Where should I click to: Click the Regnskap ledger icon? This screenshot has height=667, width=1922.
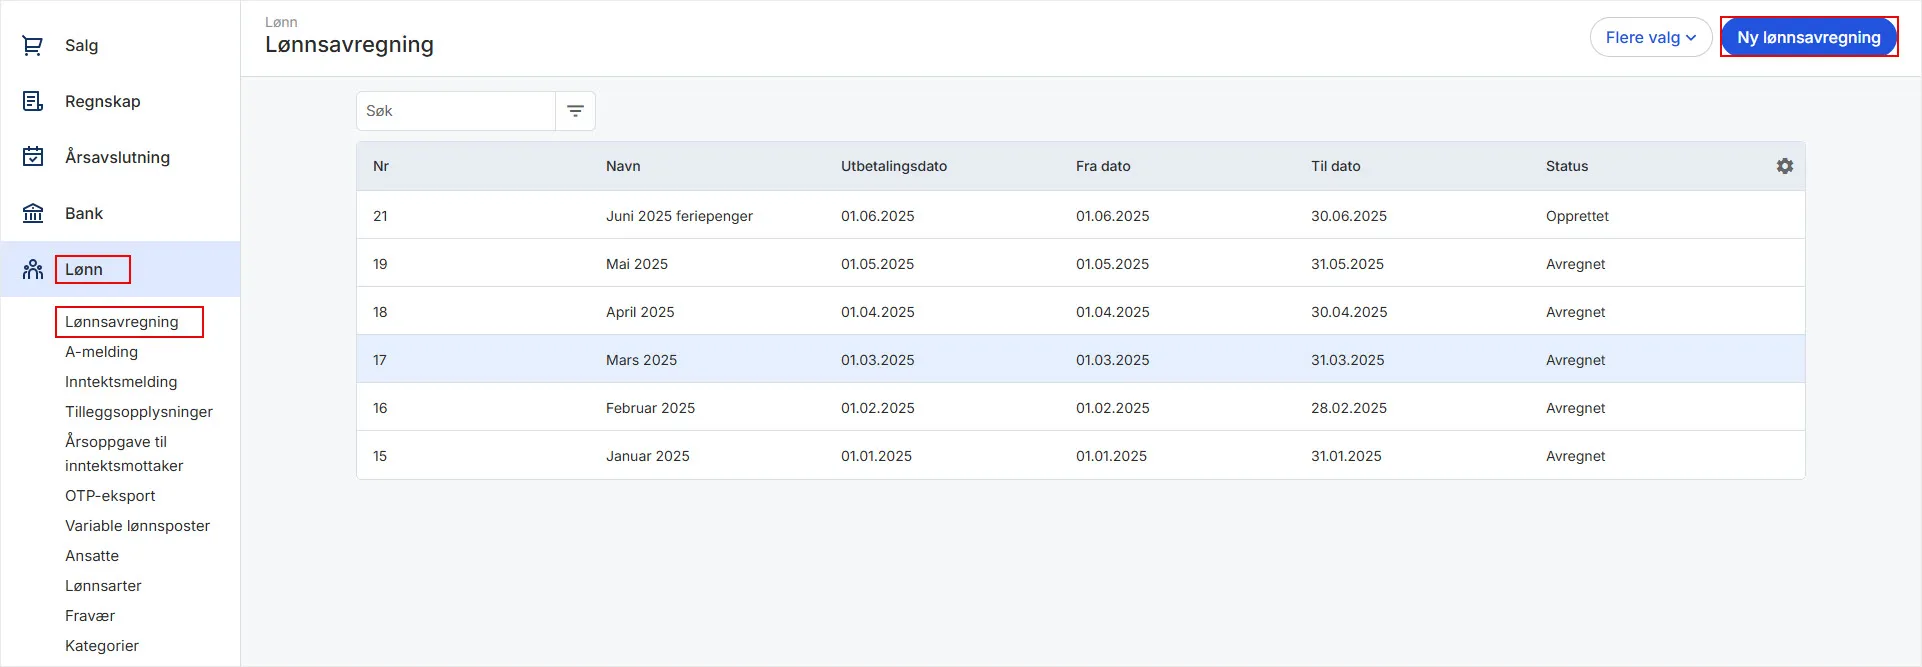click(33, 101)
